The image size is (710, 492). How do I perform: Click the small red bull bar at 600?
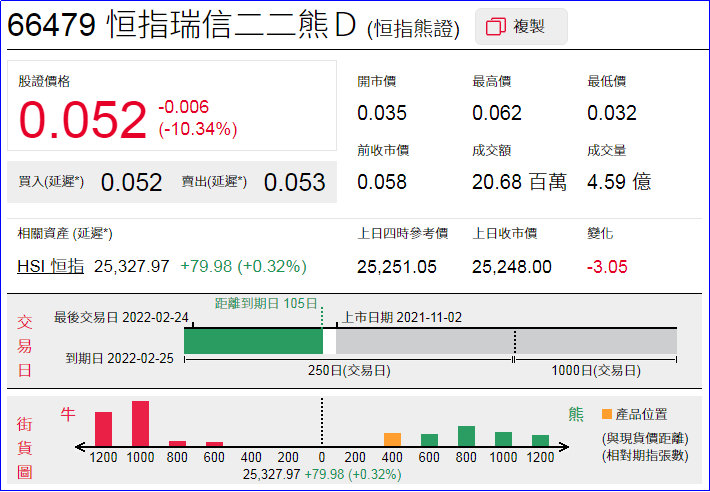coord(214,443)
